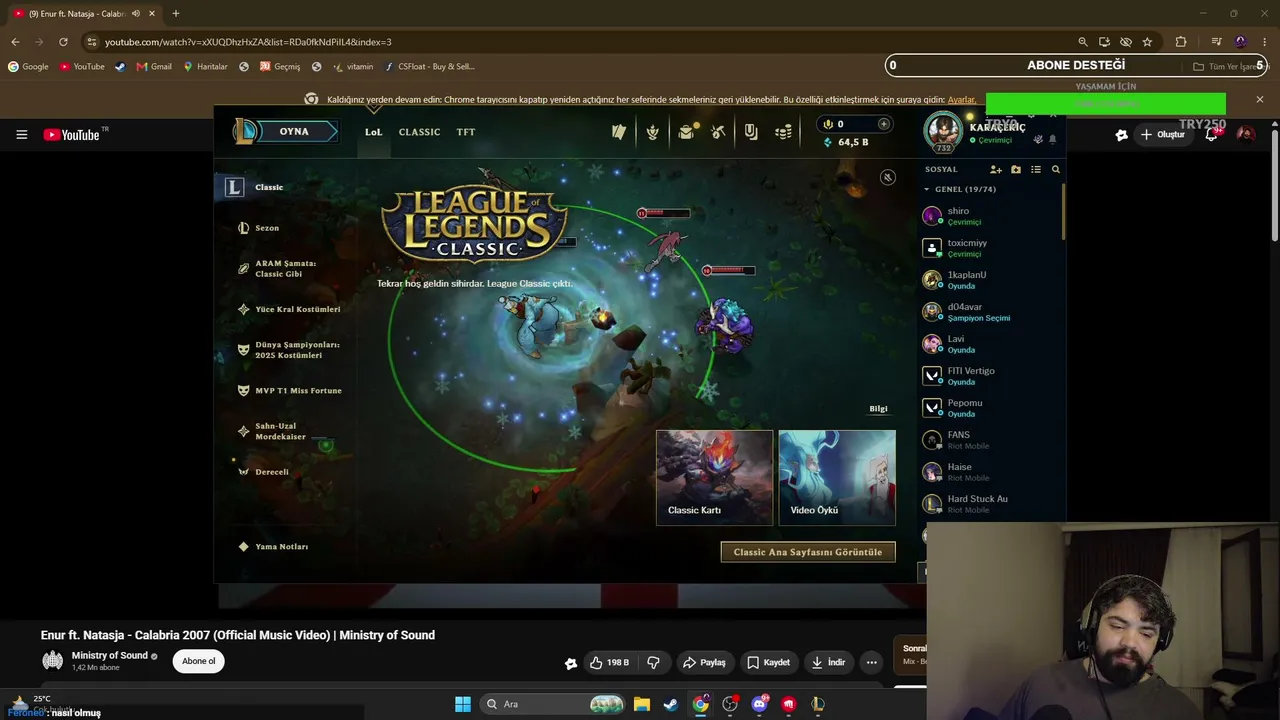Click the İndir download button

(828, 662)
